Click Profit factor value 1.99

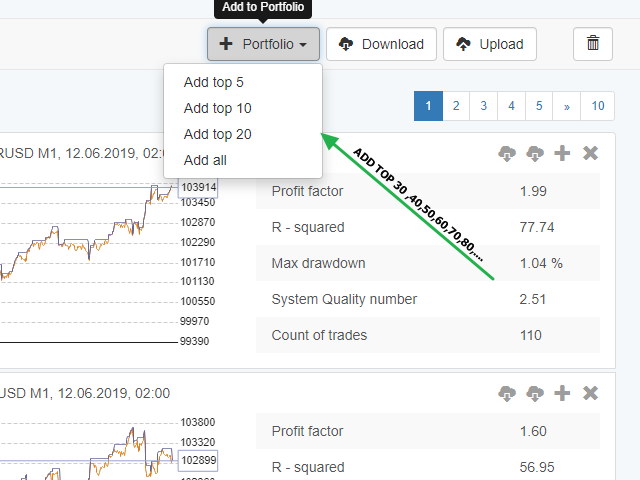click(533, 191)
